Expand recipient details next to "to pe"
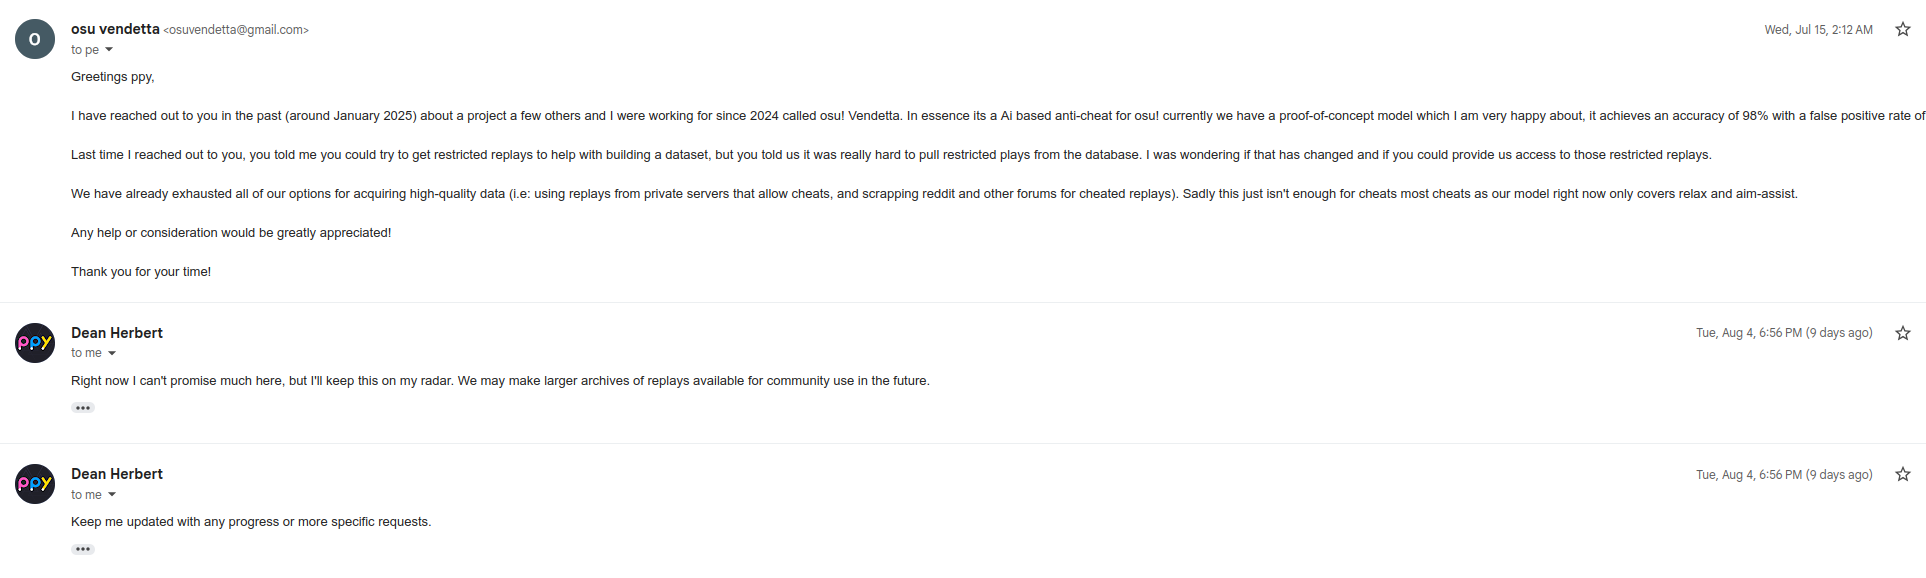This screenshot has width=1926, height=578. pyautogui.click(x=109, y=50)
